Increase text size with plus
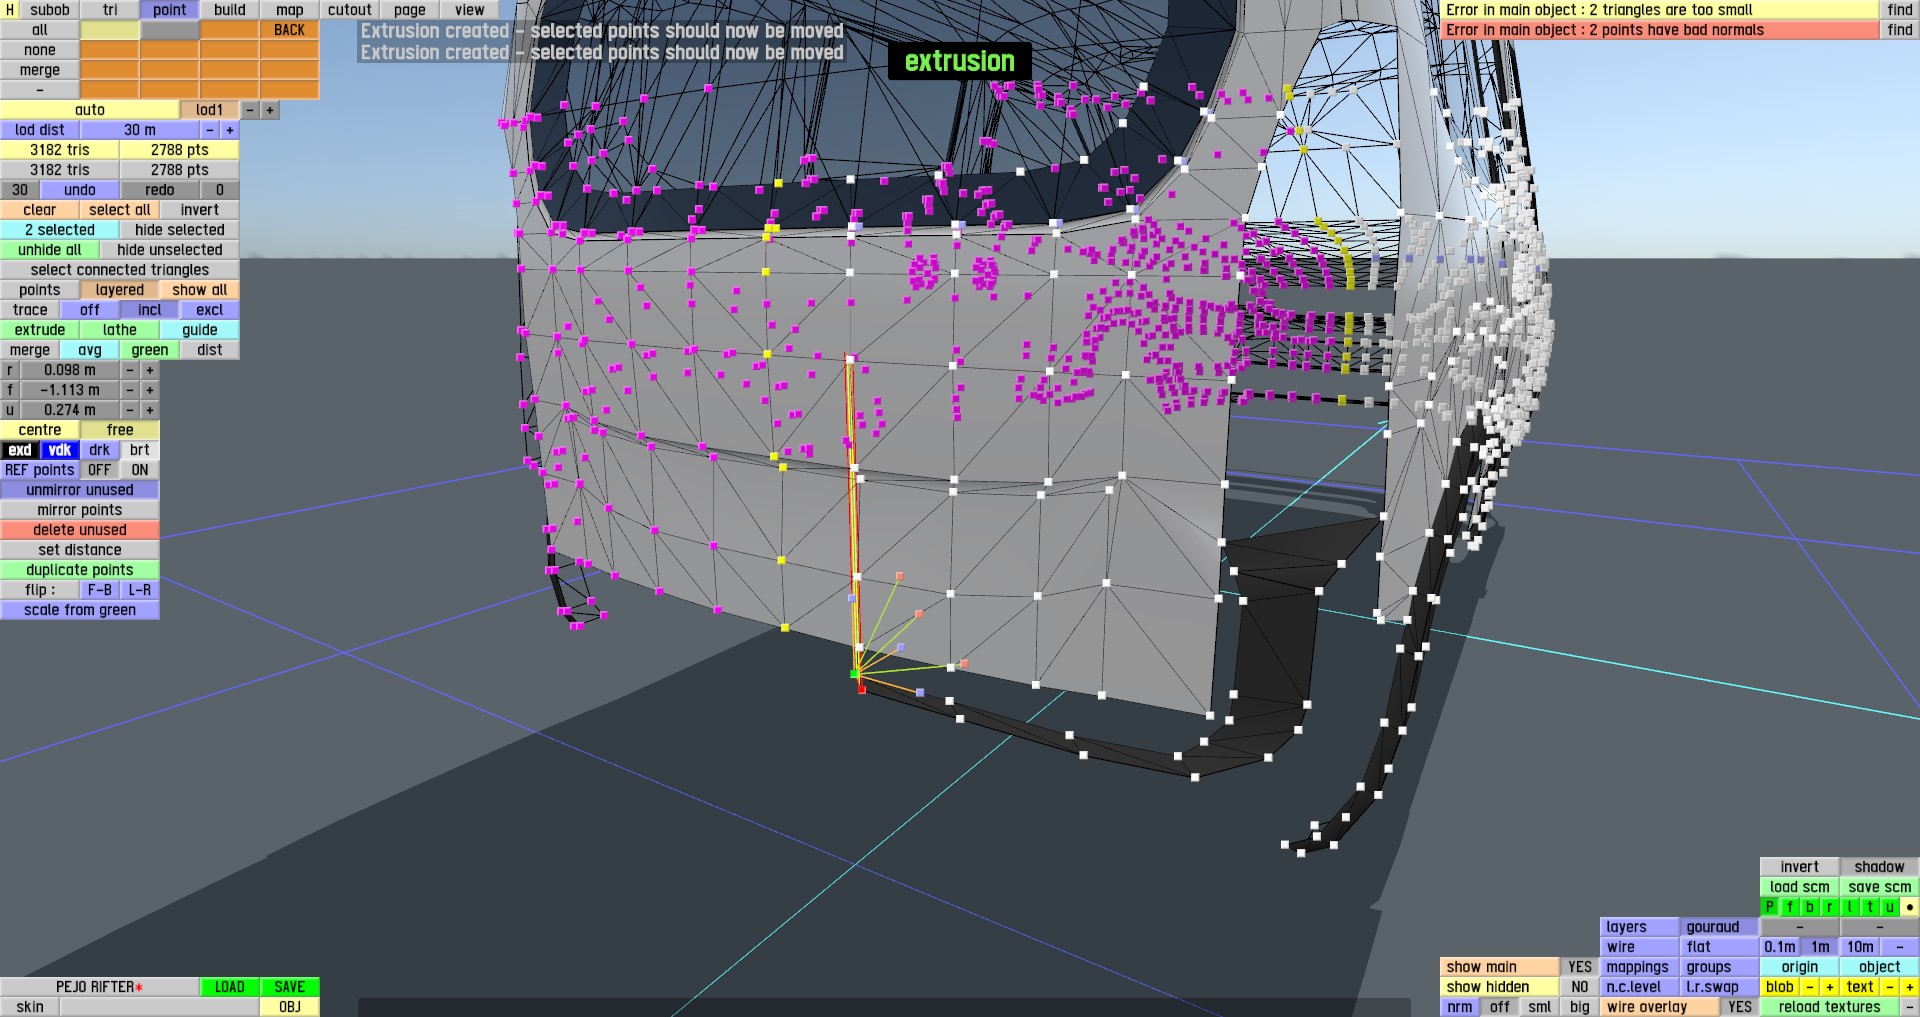Screen dimensions: 1920x1017 1910,987
